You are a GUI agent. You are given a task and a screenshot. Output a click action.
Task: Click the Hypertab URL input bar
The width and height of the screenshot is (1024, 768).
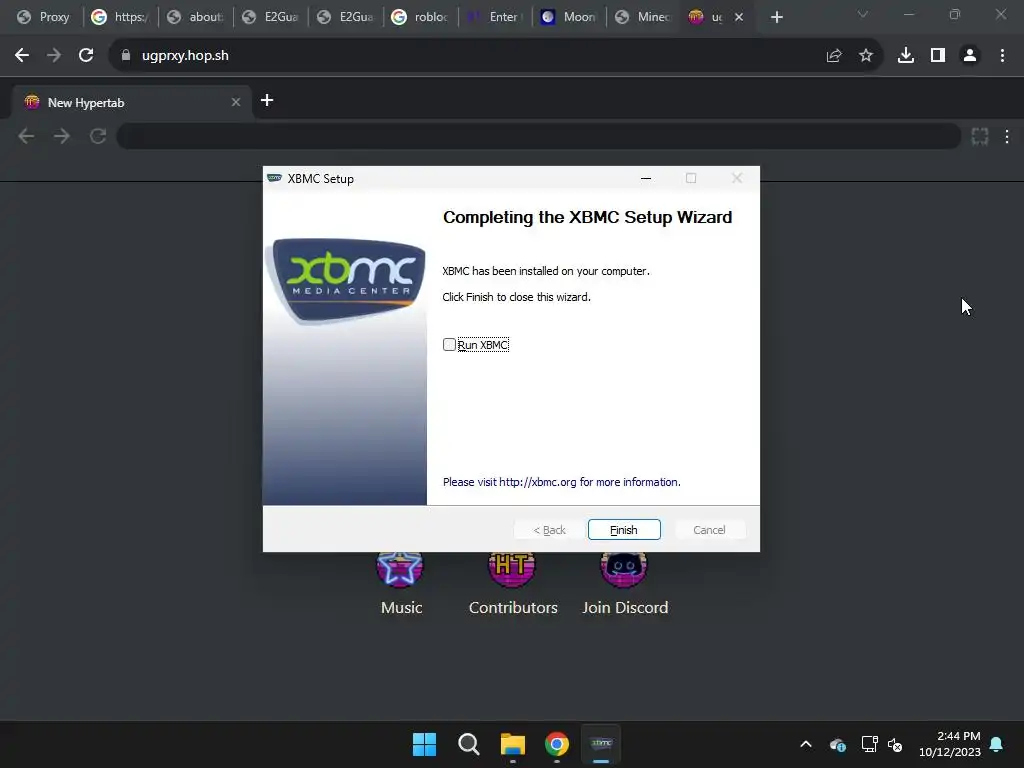(x=539, y=136)
